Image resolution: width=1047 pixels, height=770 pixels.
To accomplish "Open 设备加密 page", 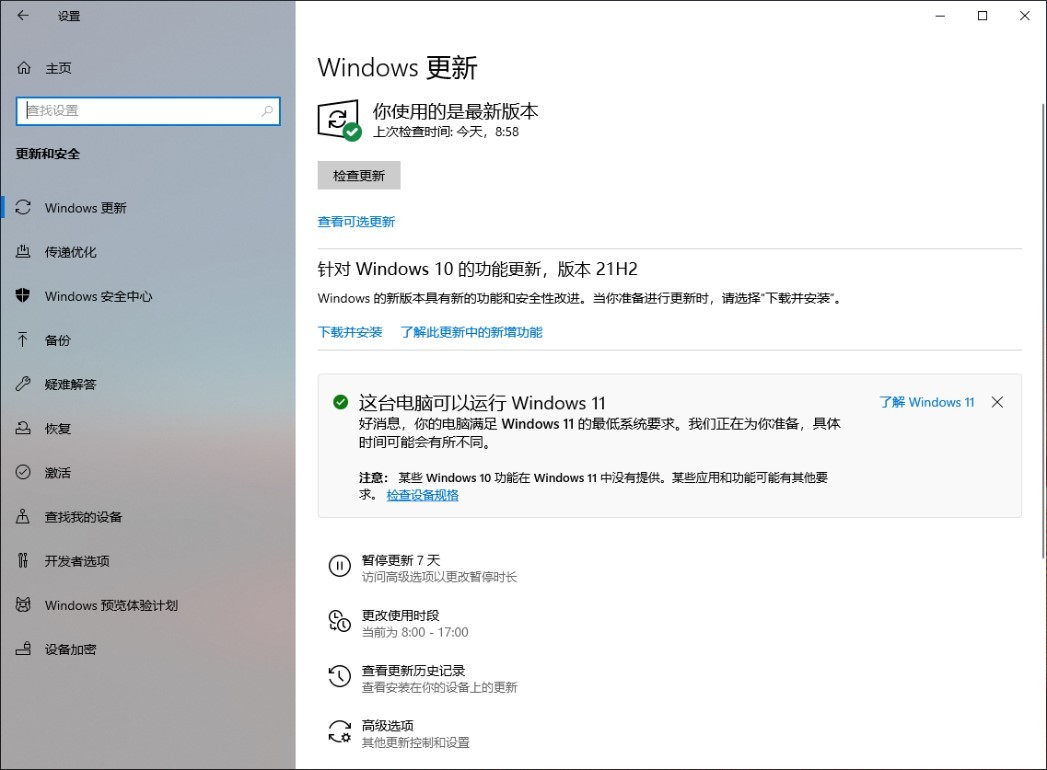I will 148,649.
